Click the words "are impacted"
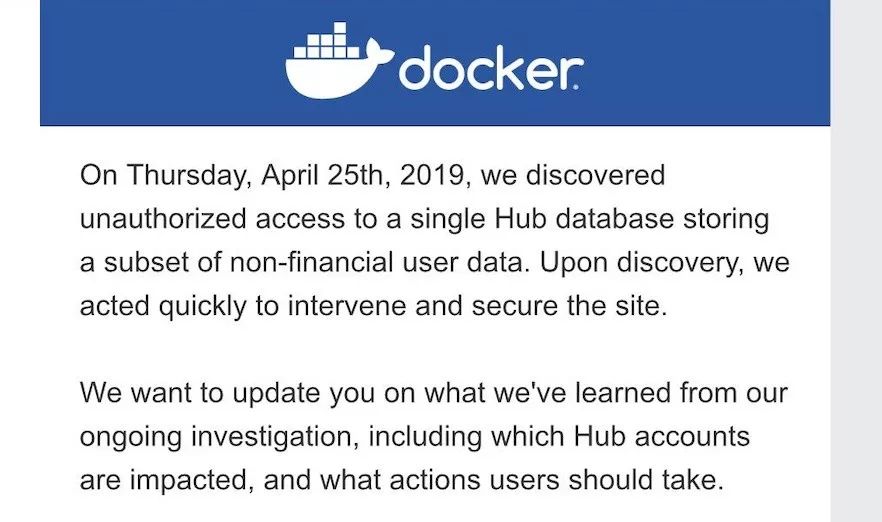The height and width of the screenshot is (522, 882). pyautogui.click(x=165, y=481)
